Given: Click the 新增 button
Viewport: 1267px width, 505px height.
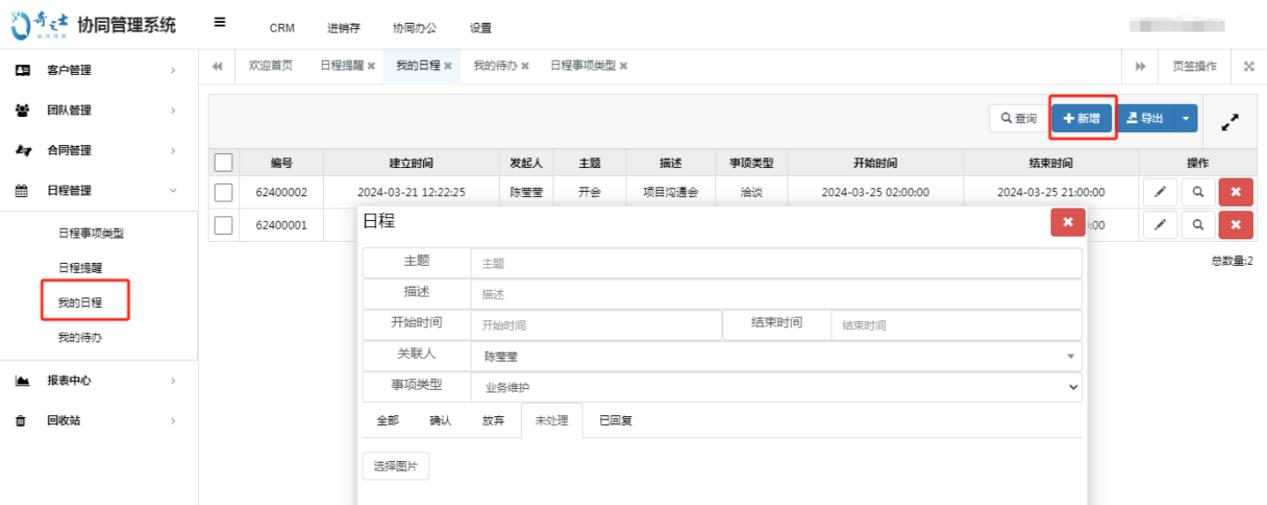Looking at the screenshot, I should pos(1082,119).
